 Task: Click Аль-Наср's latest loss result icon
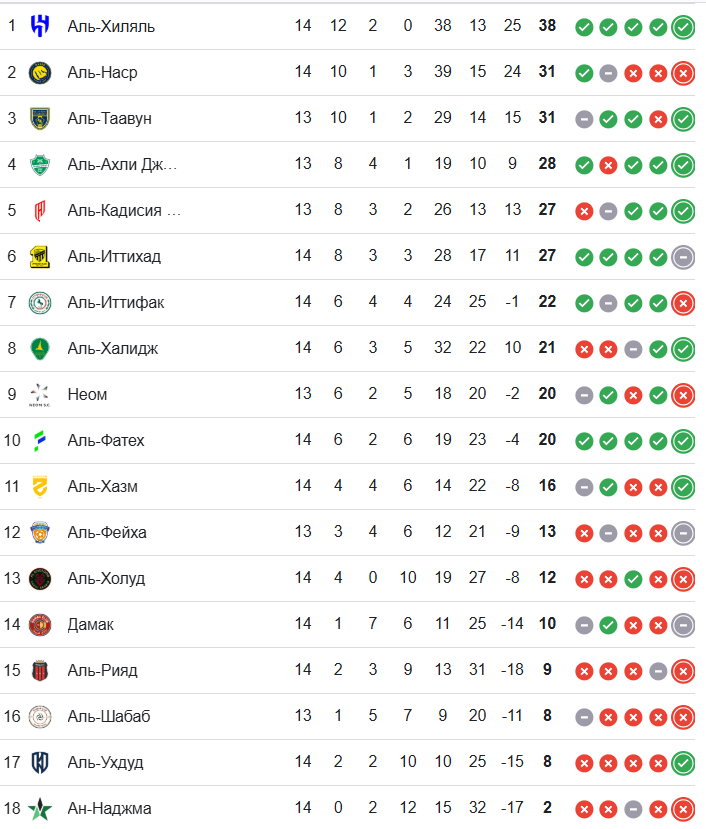tap(683, 73)
